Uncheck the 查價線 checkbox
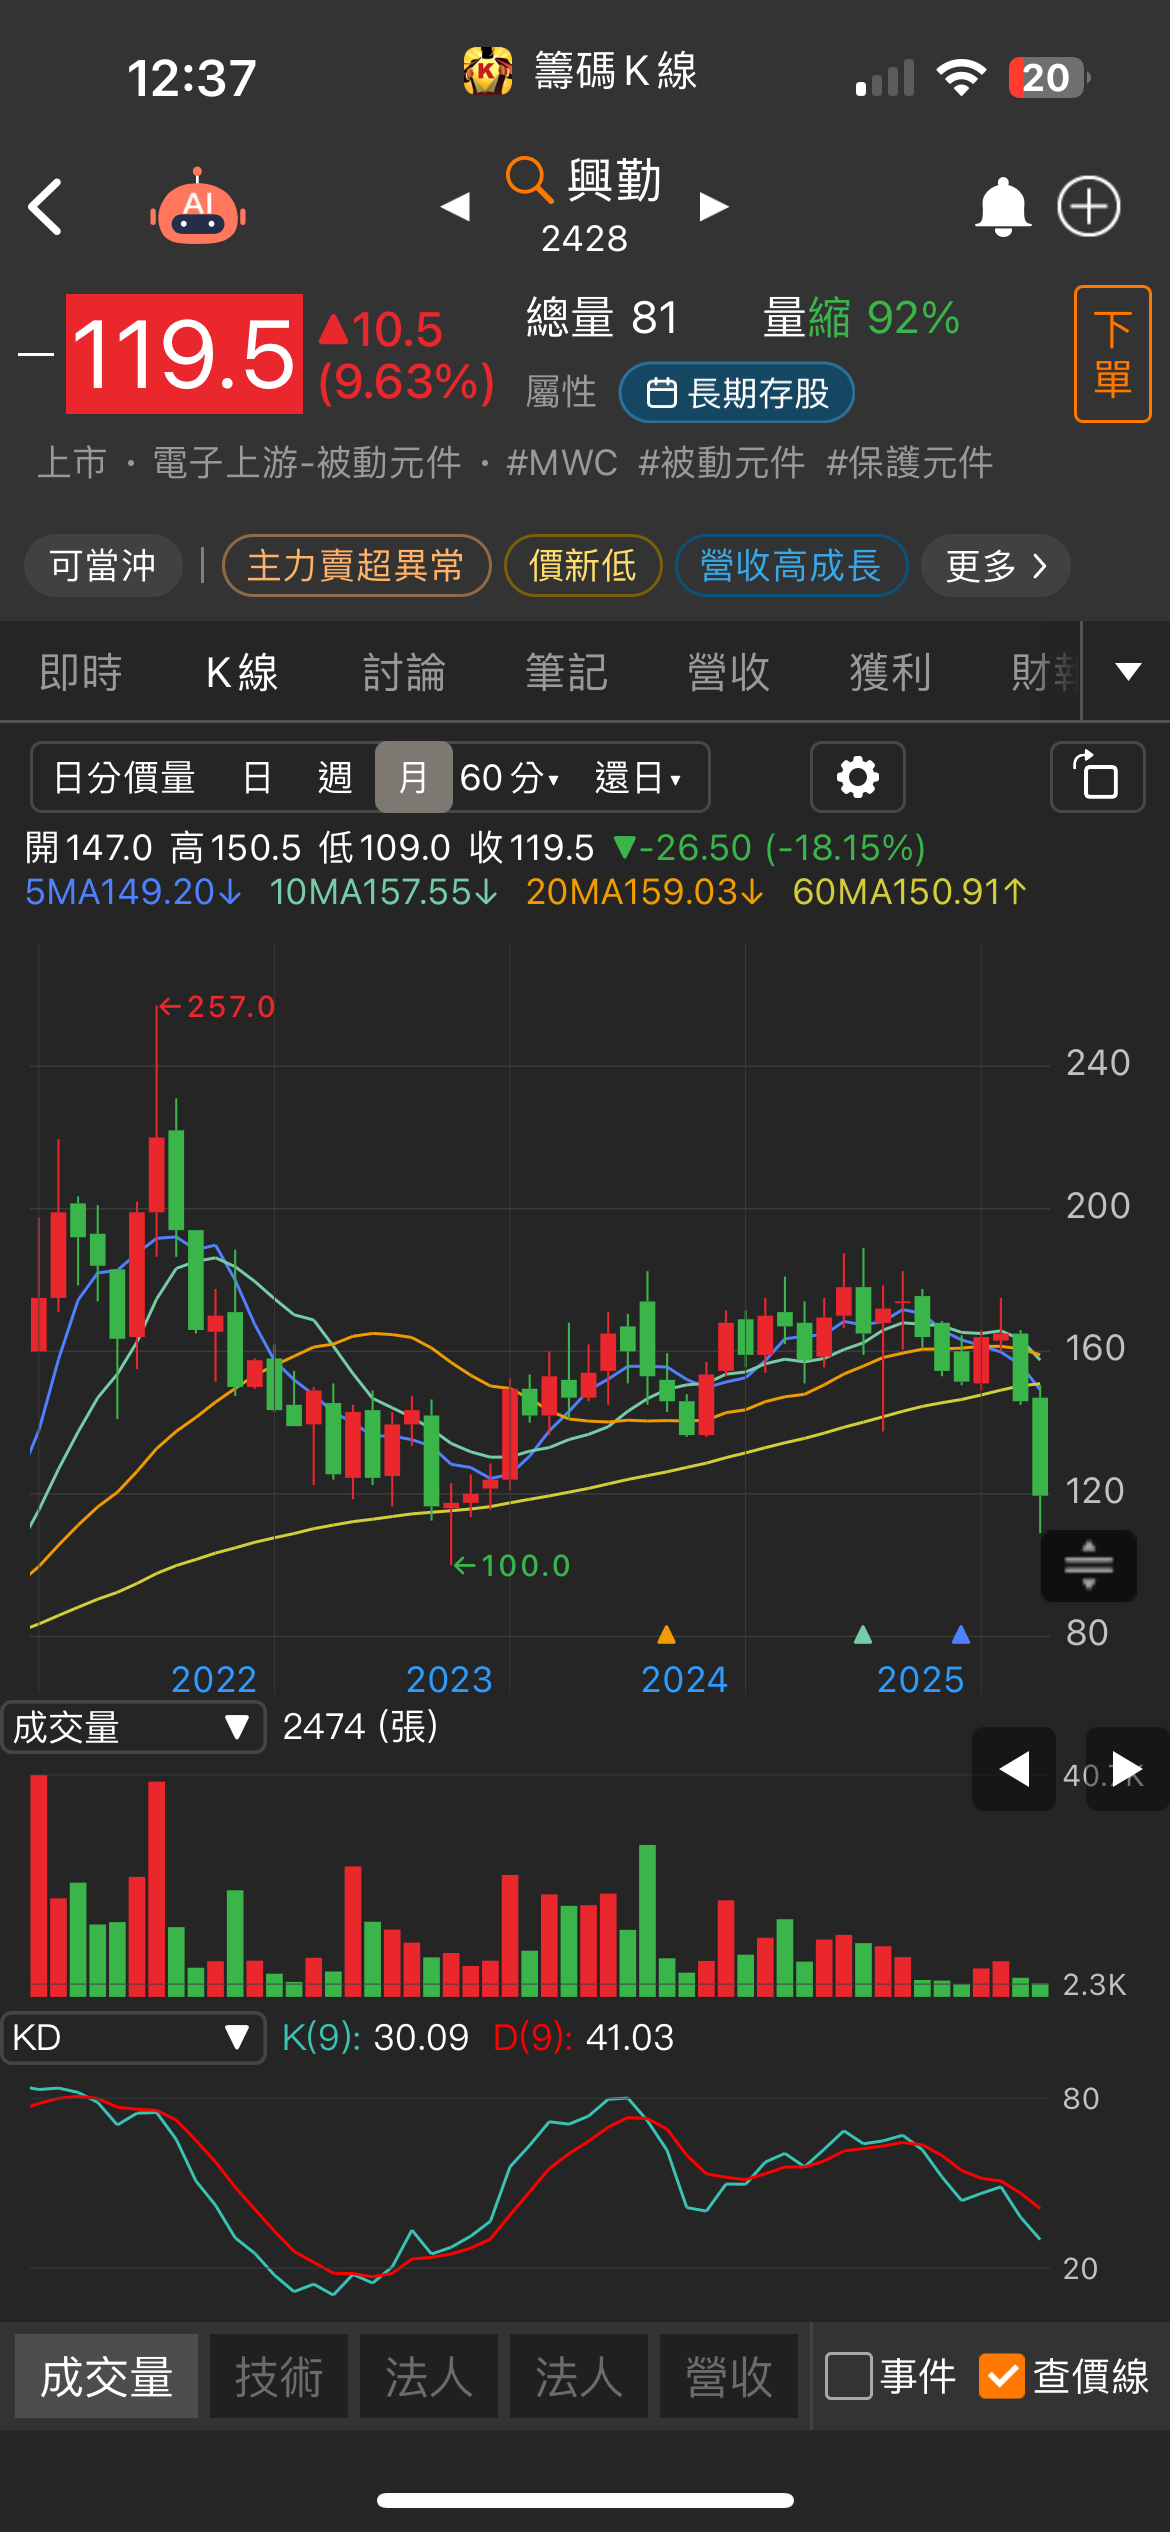This screenshot has width=1170, height=2532. [1001, 2376]
